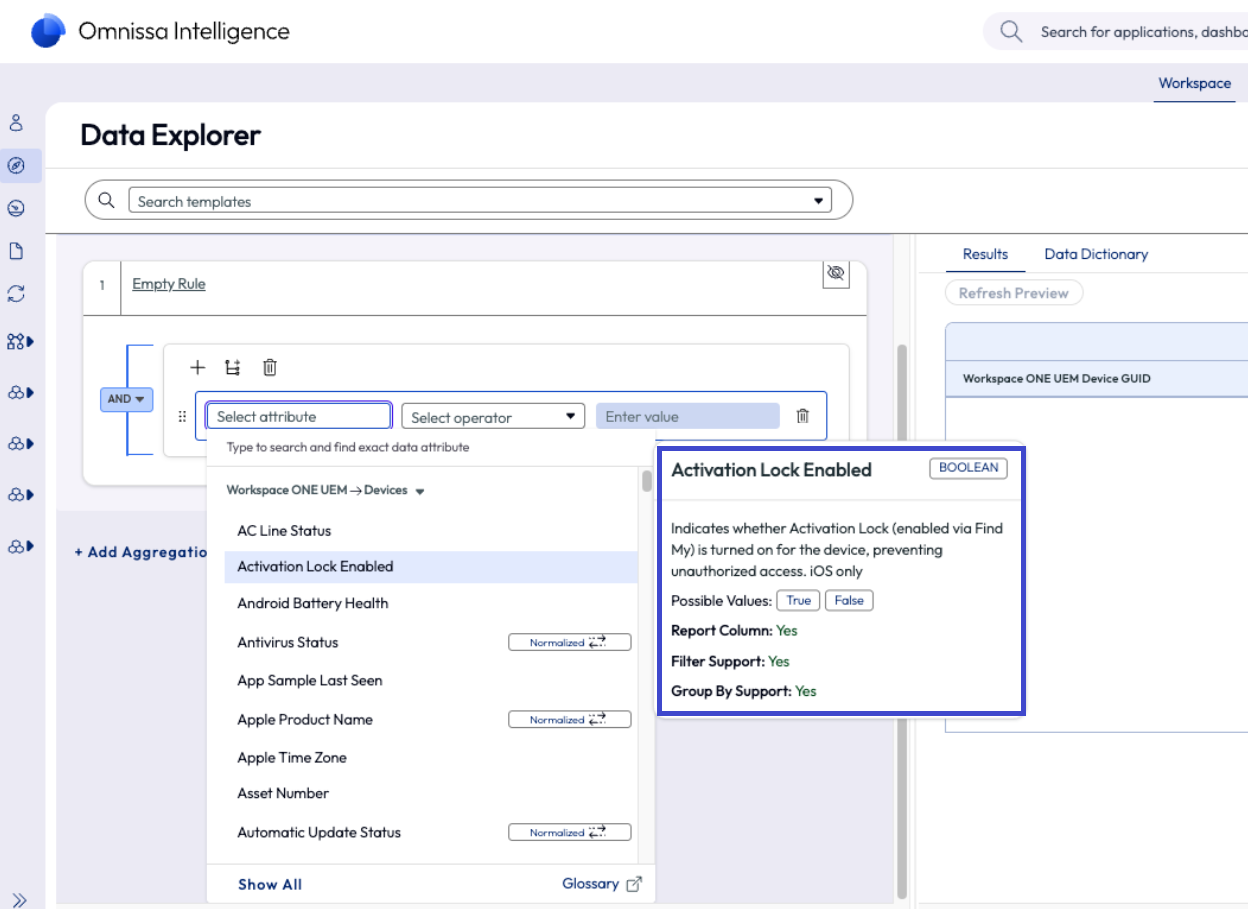Click the magnifier beside Search templates
This screenshot has height=909, width=1248.
click(106, 201)
